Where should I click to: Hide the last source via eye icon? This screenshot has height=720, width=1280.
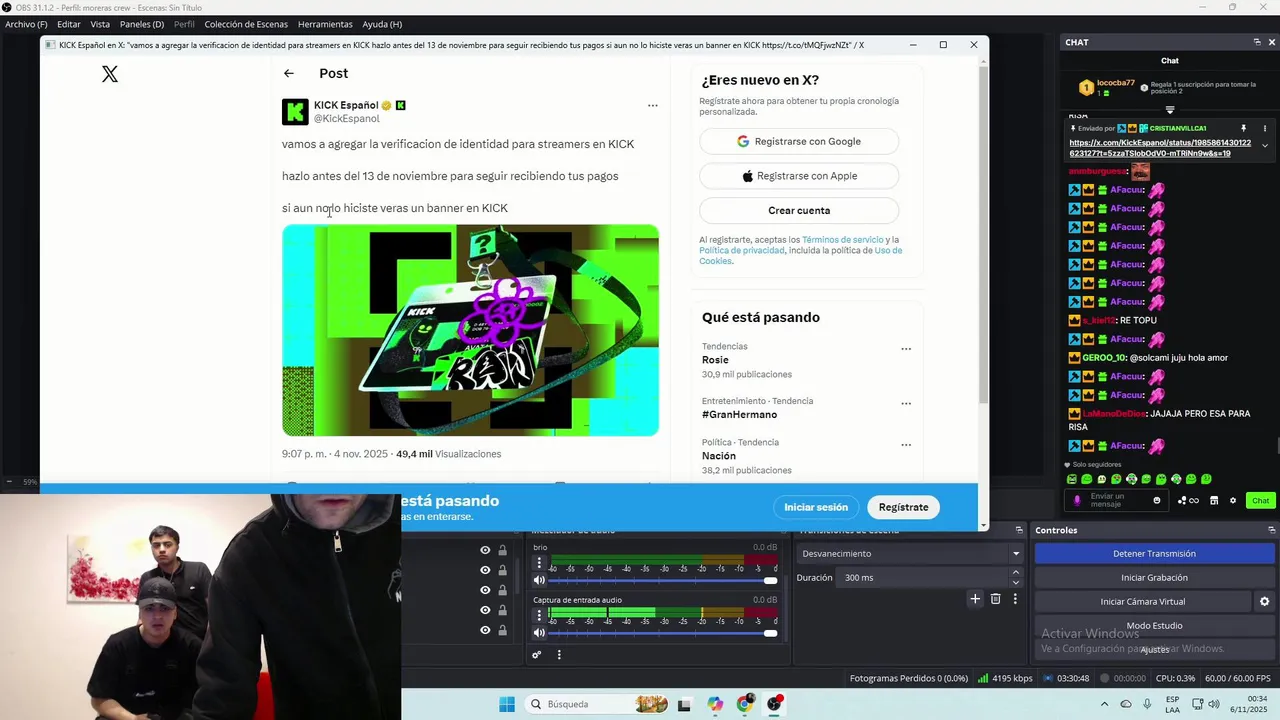[485, 630]
